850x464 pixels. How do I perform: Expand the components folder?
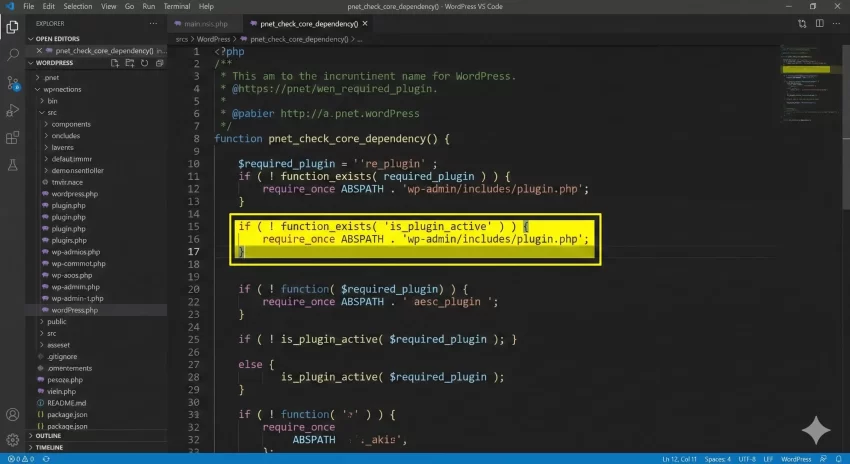click(71, 124)
